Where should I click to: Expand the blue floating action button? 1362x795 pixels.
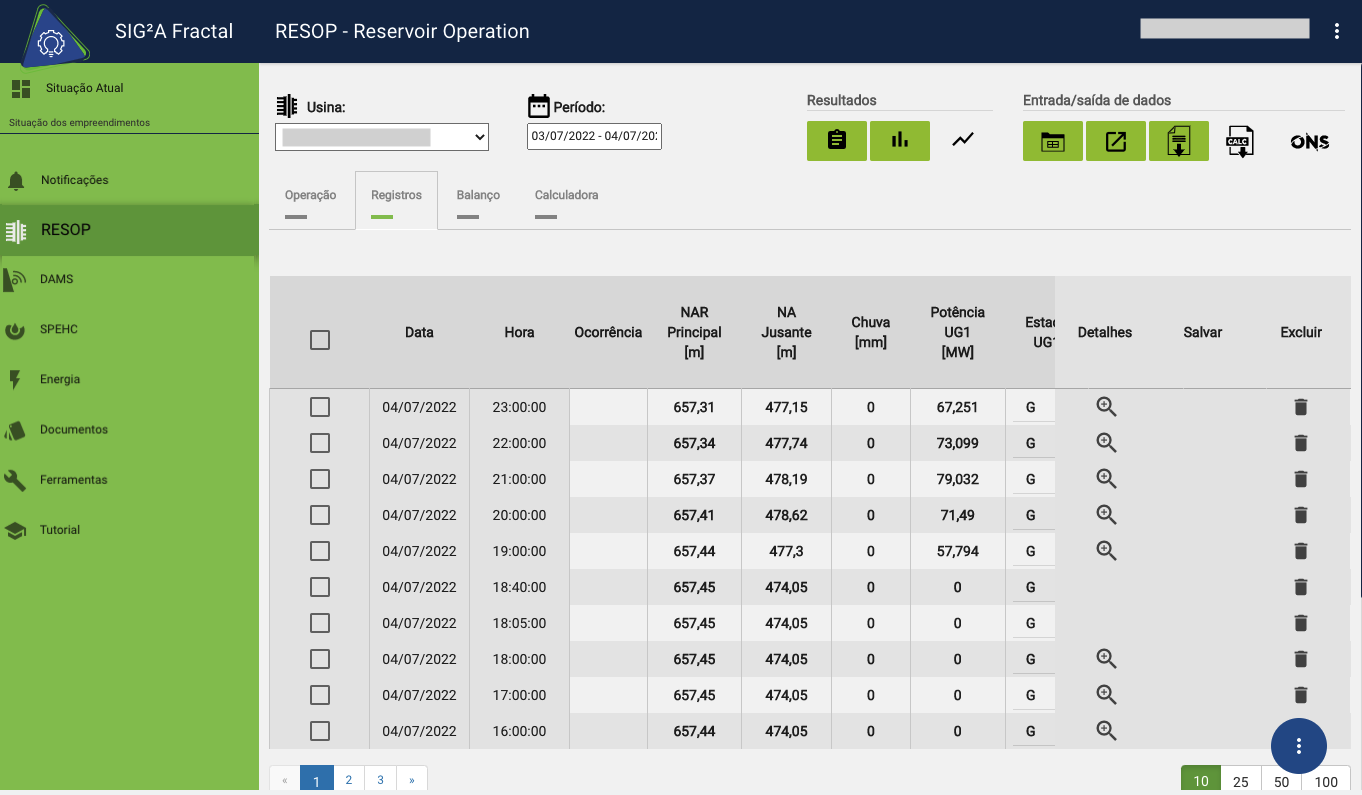point(1298,746)
